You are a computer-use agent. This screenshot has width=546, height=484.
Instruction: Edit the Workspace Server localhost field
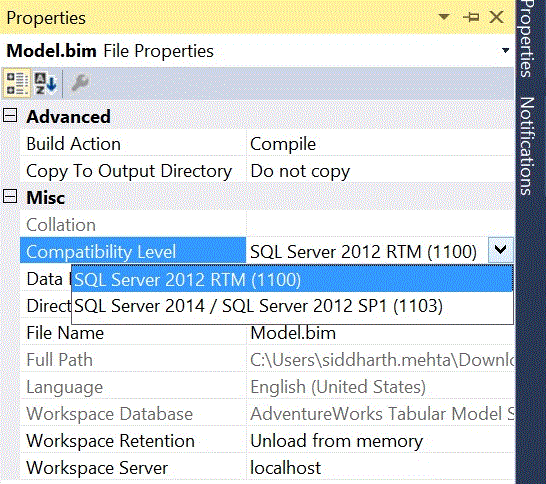380,468
